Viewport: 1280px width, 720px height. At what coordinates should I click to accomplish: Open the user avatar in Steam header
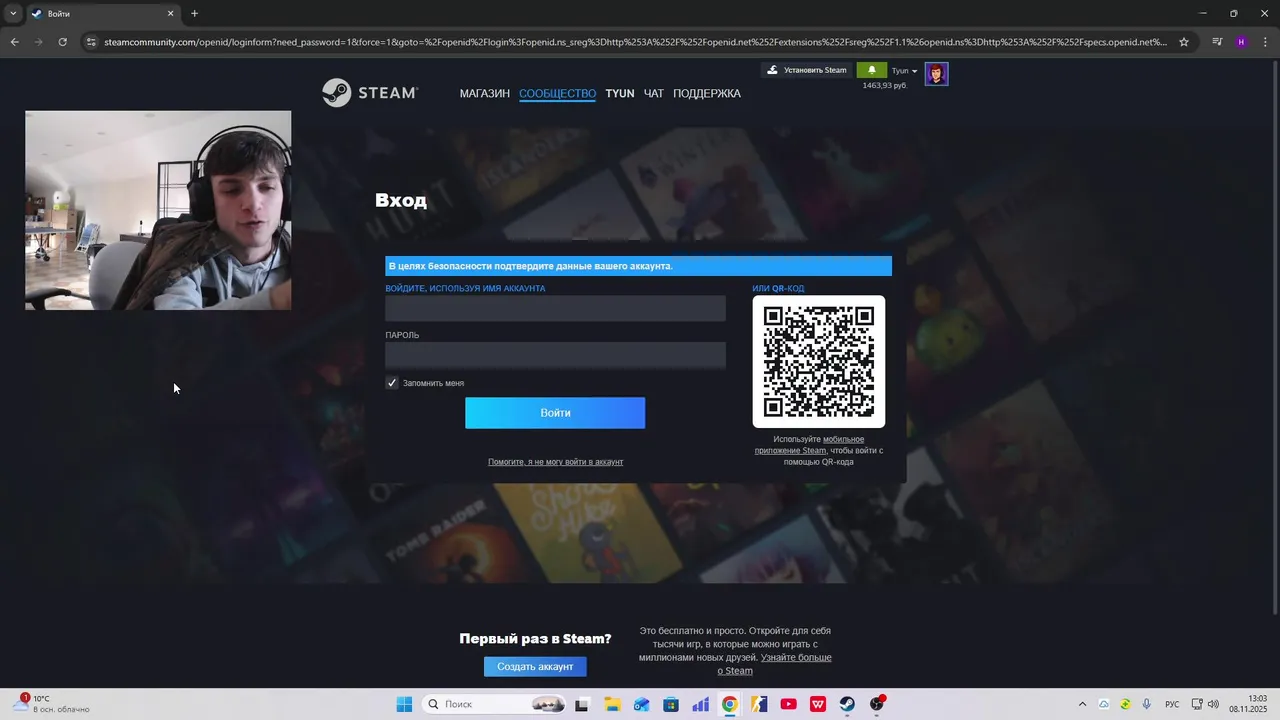(x=936, y=74)
